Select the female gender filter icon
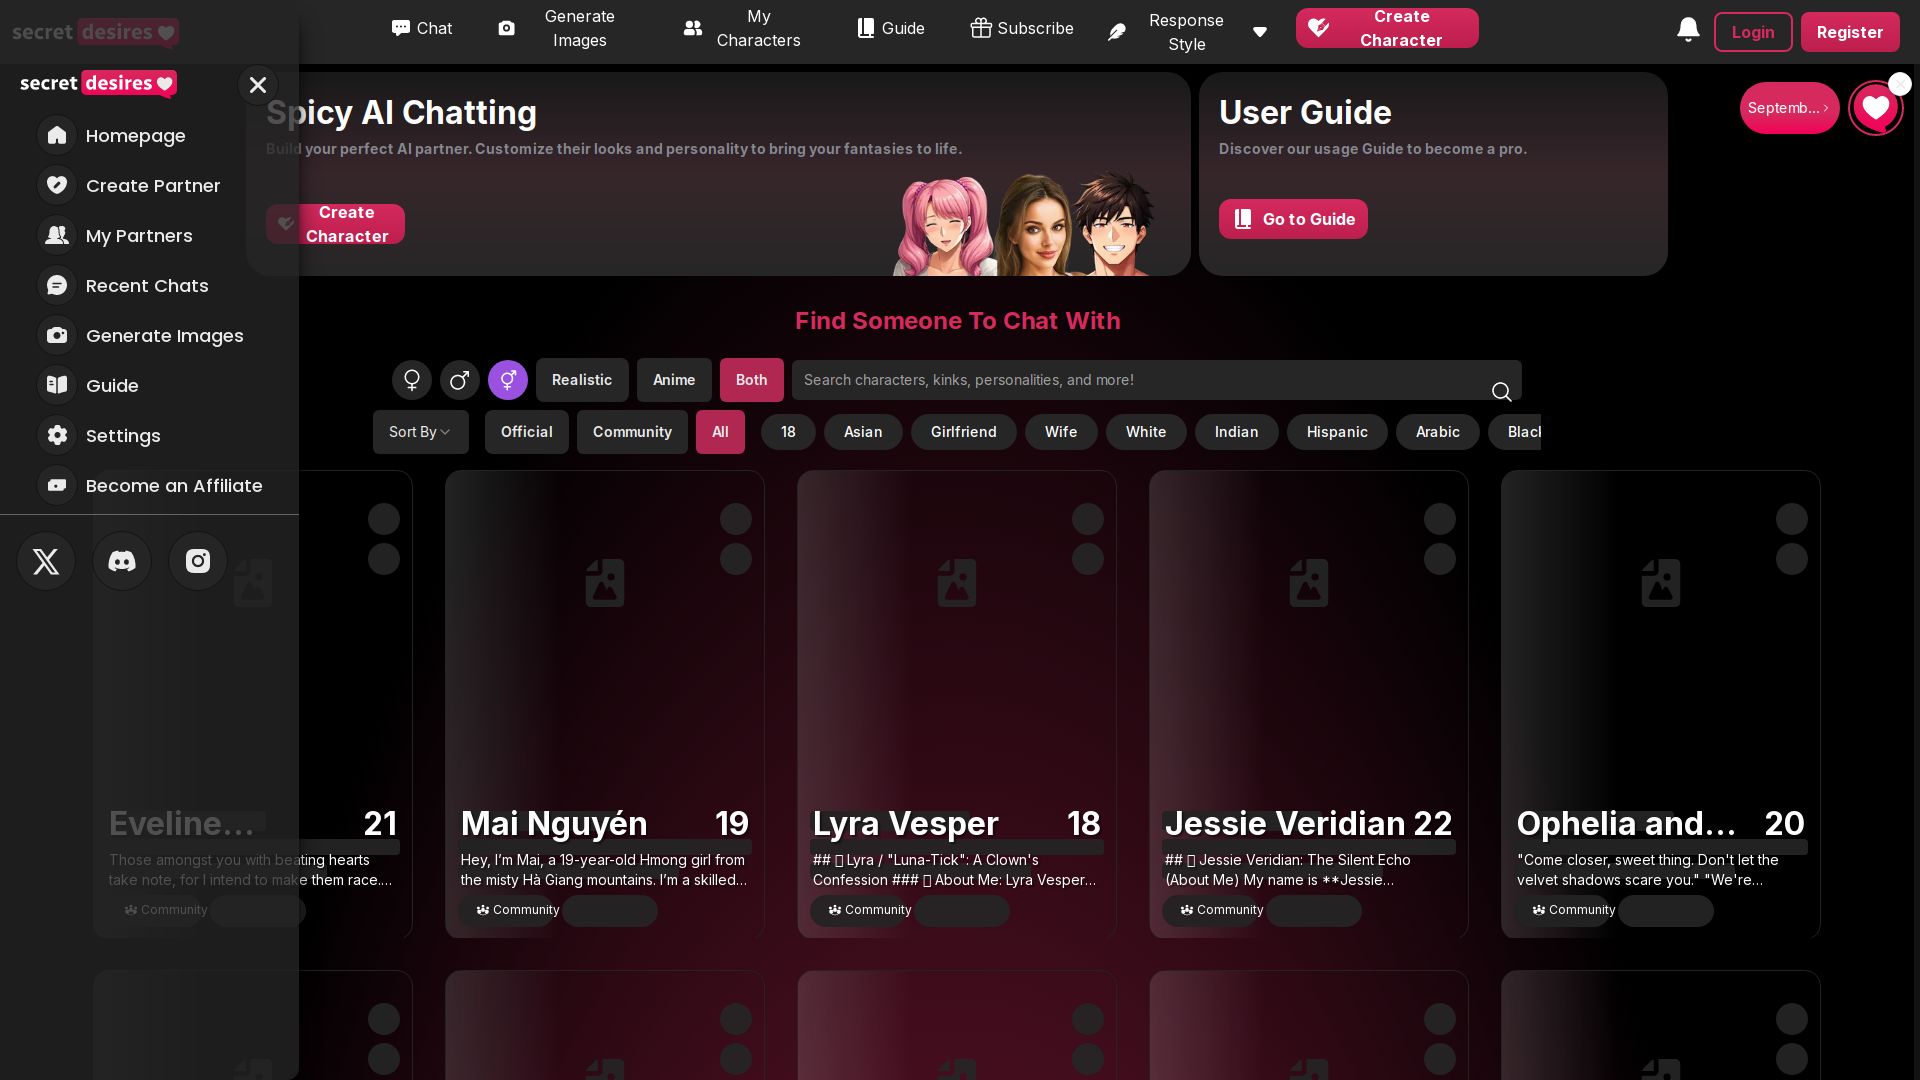The width and height of the screenshot is (1920, 1080). click(412, 380)
